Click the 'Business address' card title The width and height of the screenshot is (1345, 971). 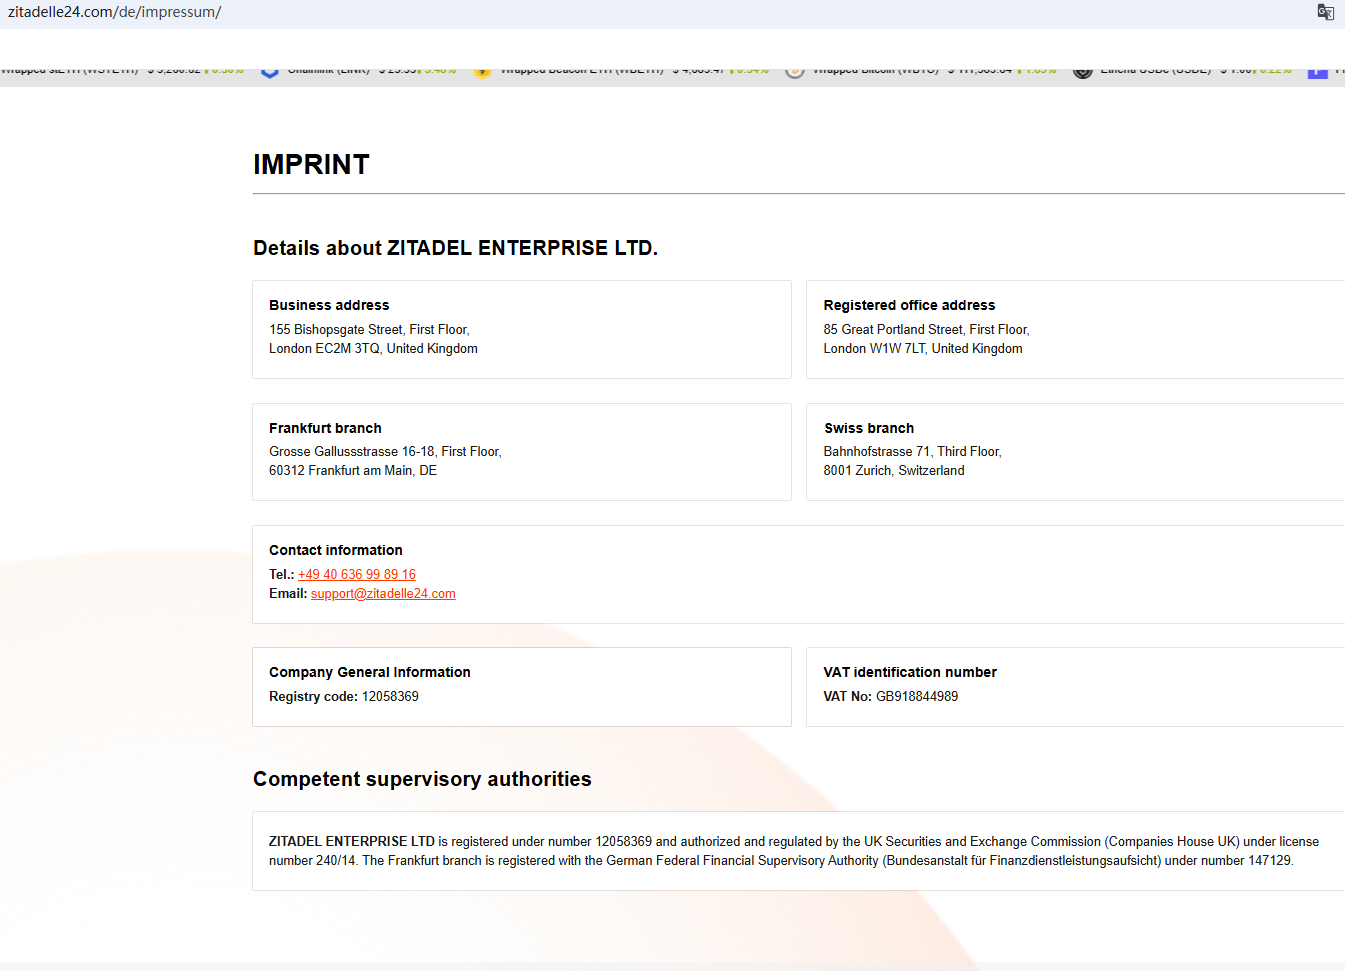point(329,305)
